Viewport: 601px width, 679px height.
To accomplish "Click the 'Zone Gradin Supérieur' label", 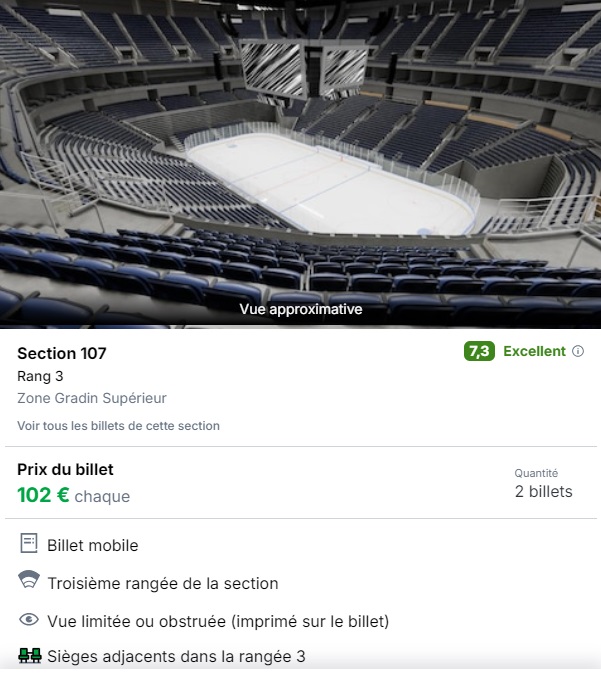I will pos(92,398).
